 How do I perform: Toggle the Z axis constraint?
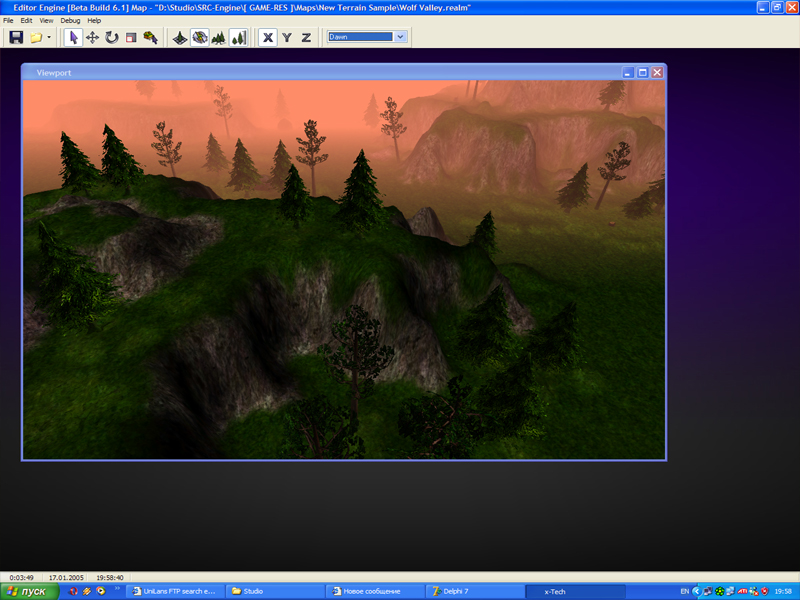pos(306,37)
